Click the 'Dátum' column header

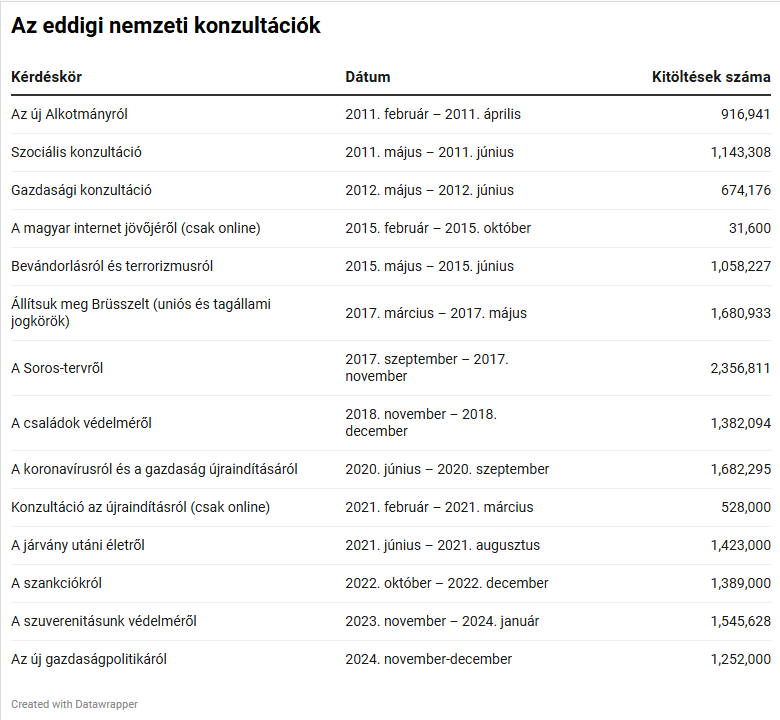[368, 77]
